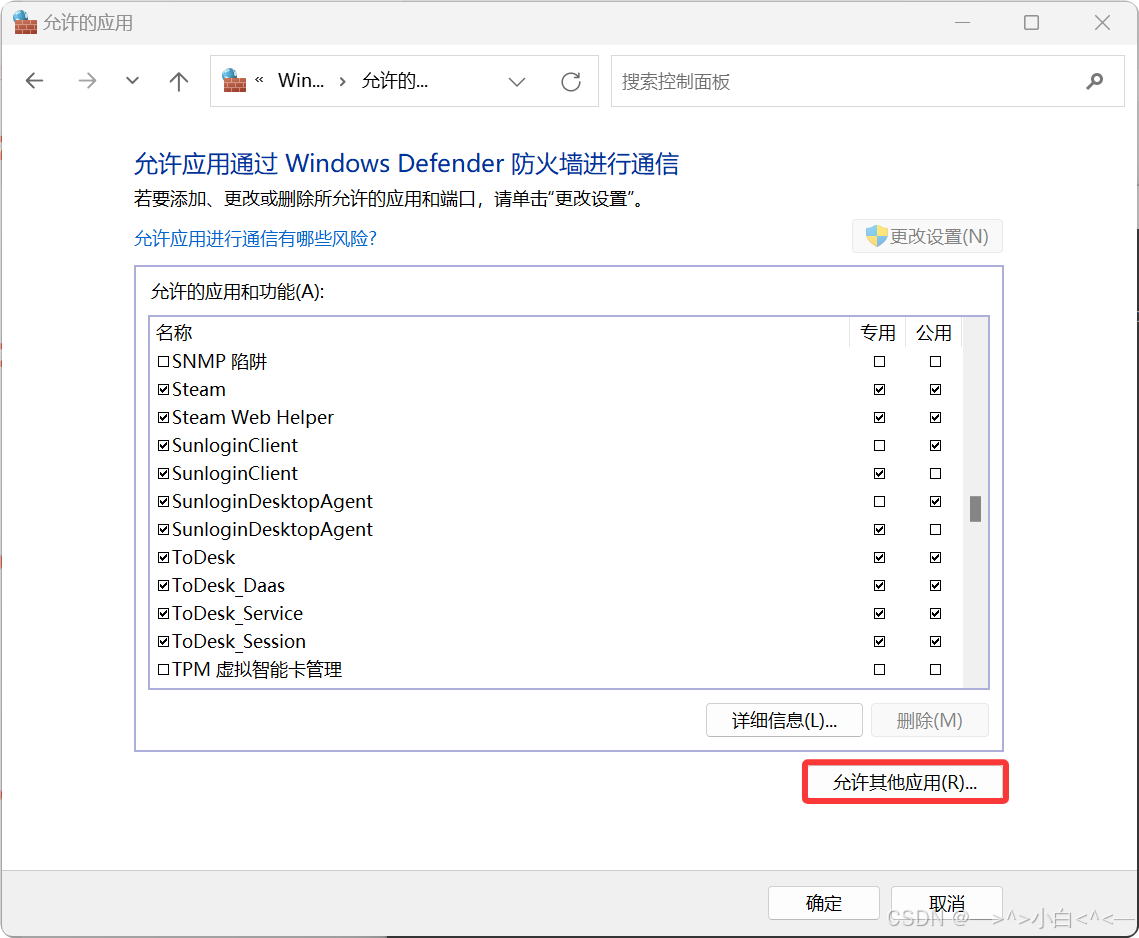1139x938 pixels.
Task: Go up one level arrow
Action: (179, 81)
